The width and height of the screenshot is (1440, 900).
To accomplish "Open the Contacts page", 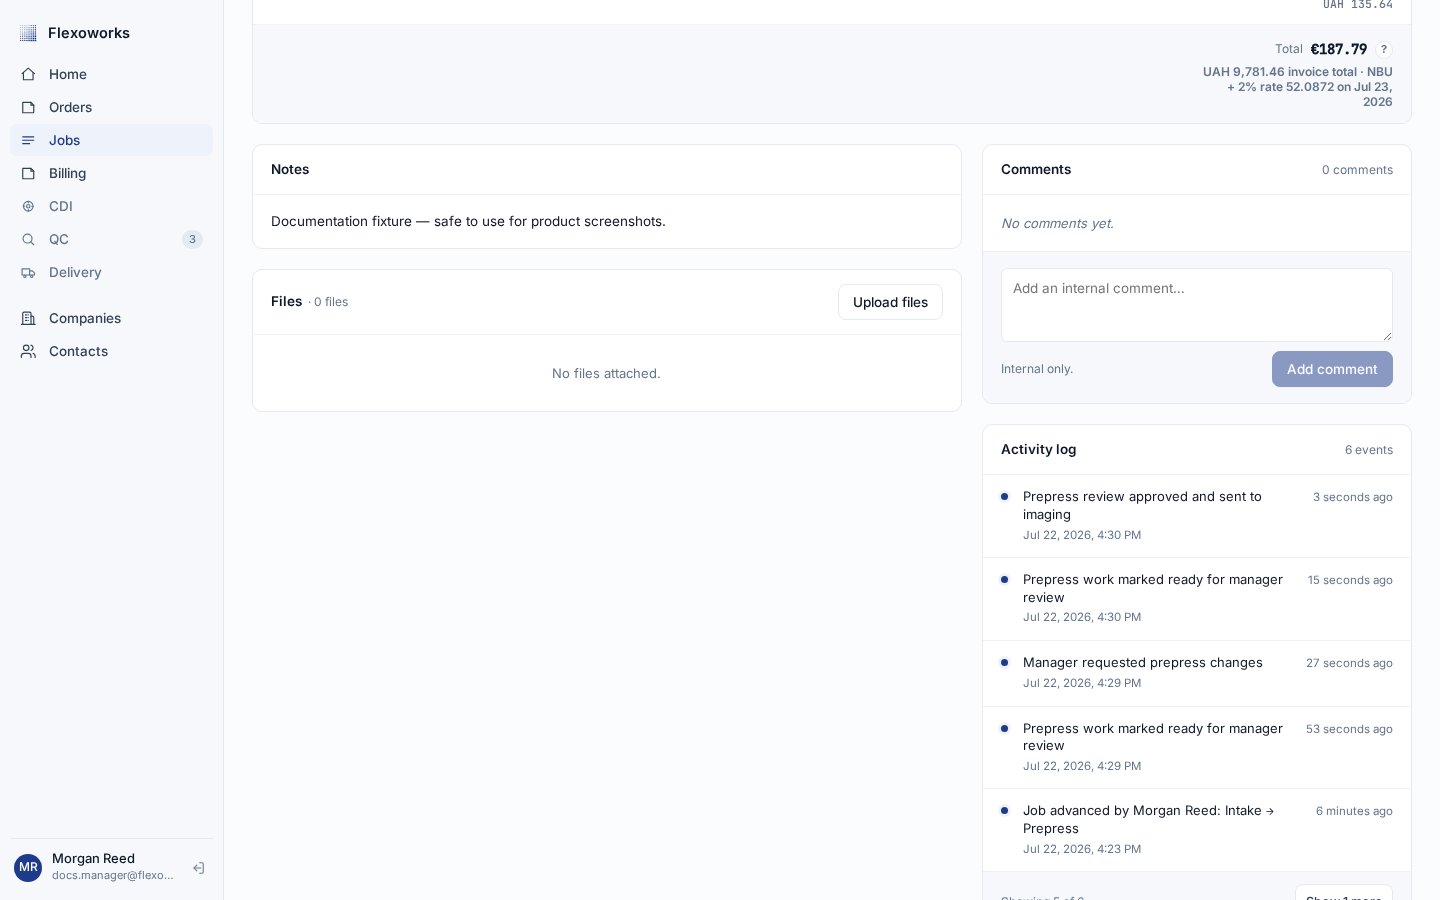I will coord(111,351).
